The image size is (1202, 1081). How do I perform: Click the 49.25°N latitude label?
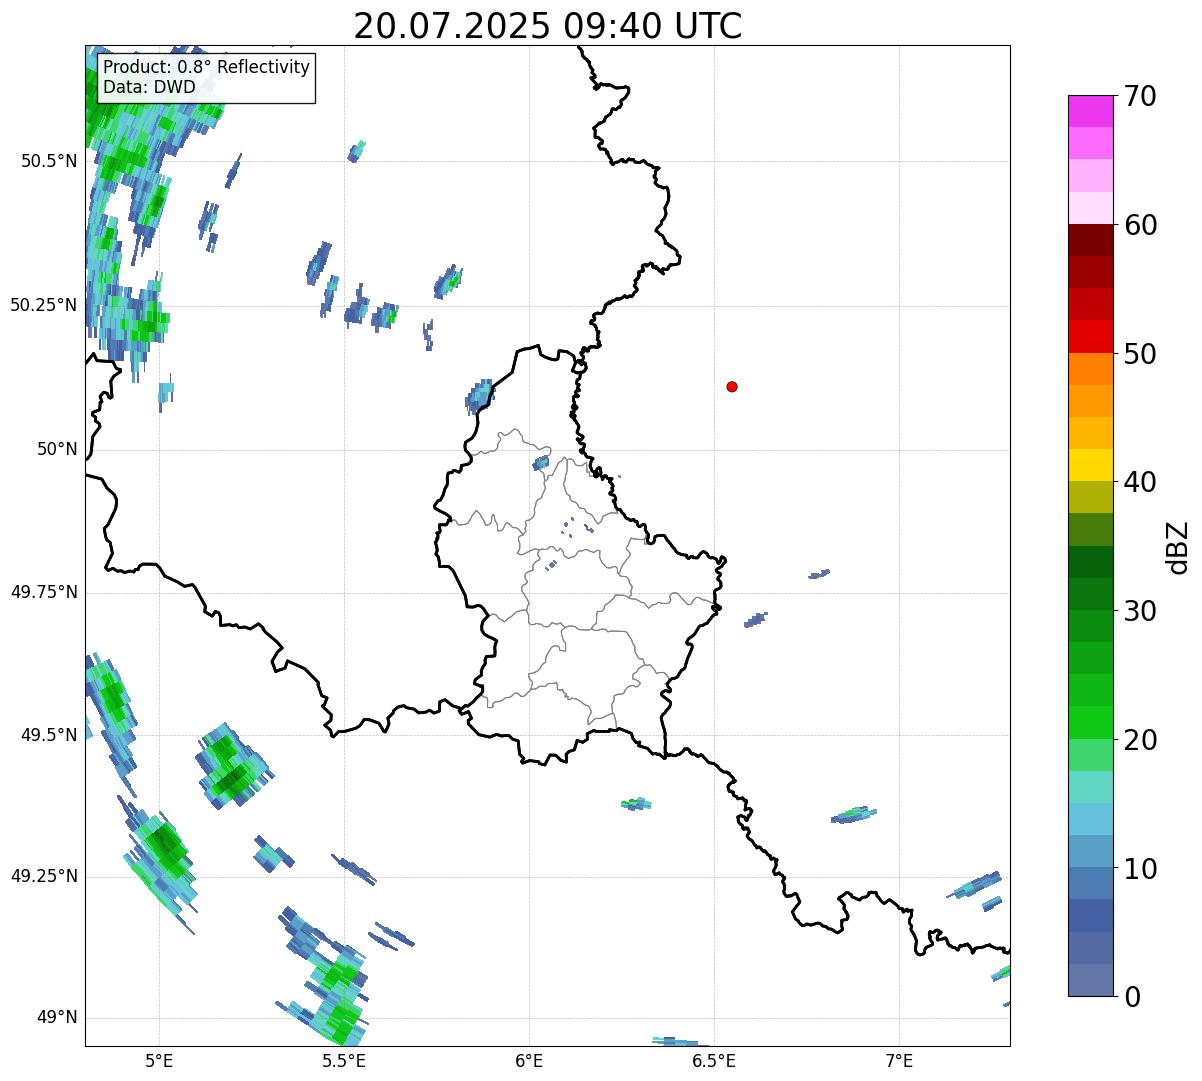click(43, 876)
